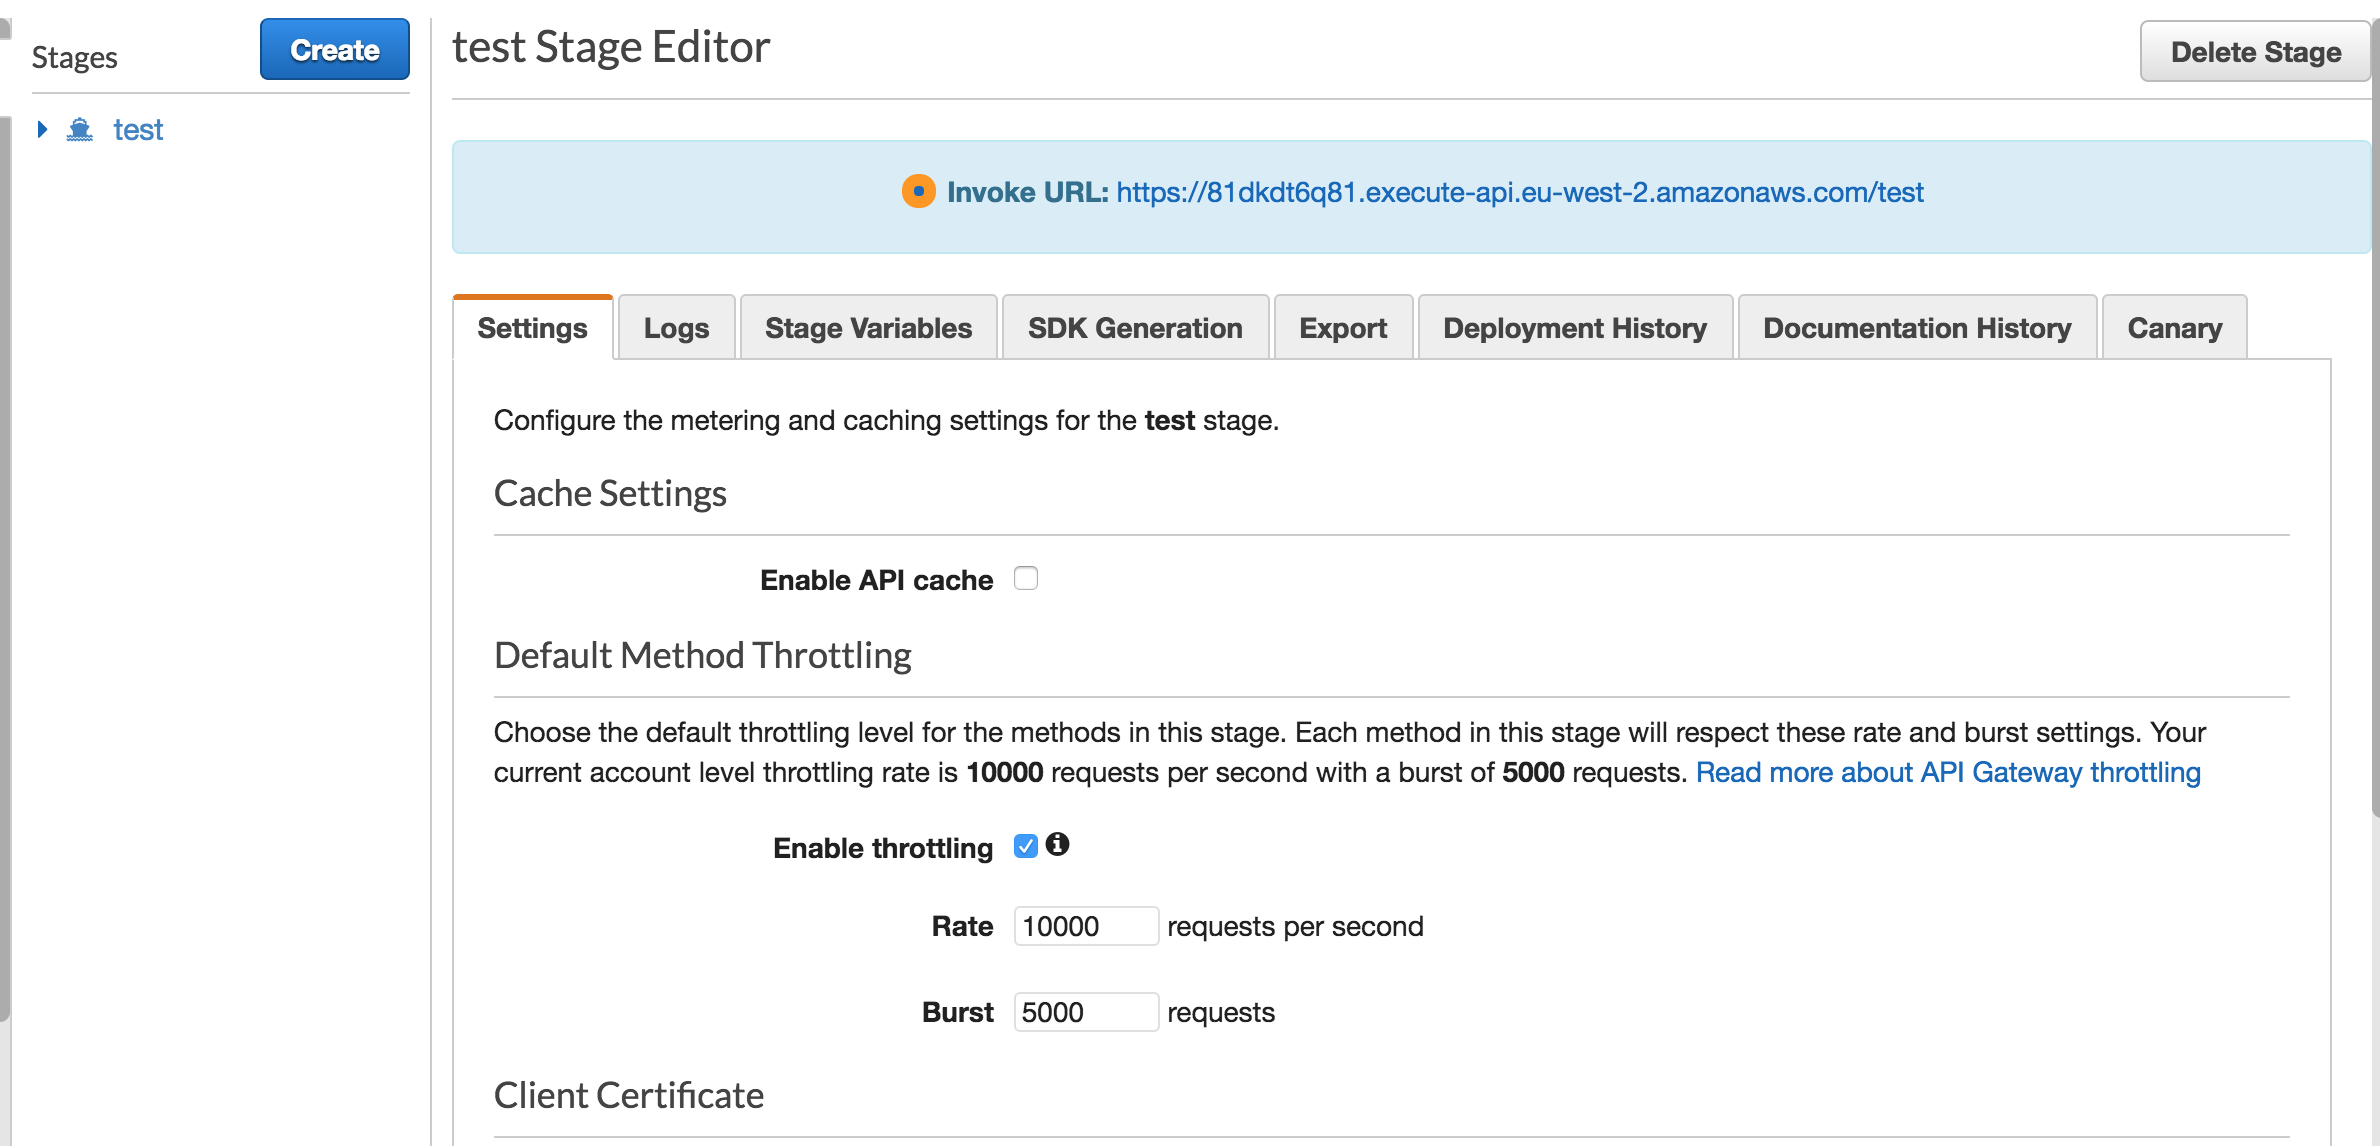Open the Invoke URL link
The image size is (2380, 1146).
(1519, 192)
